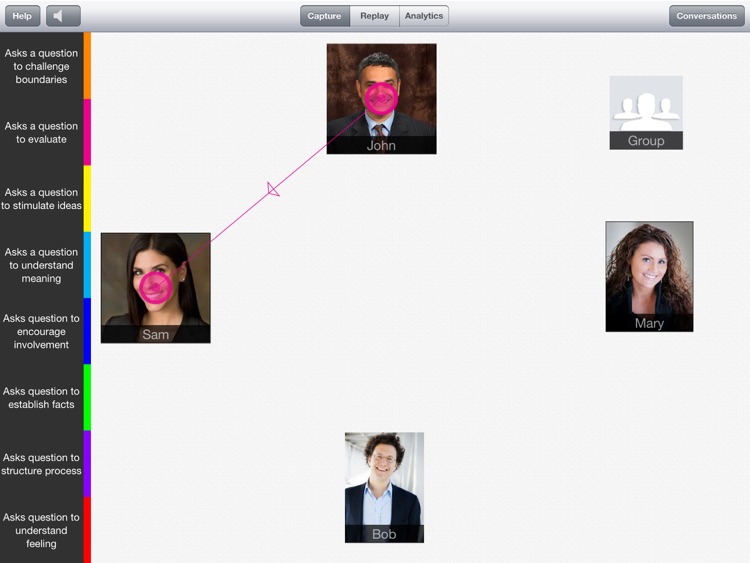Click the green 'establish facts' color bar
Screen dimensions: 750x563
tap(87, 397)
